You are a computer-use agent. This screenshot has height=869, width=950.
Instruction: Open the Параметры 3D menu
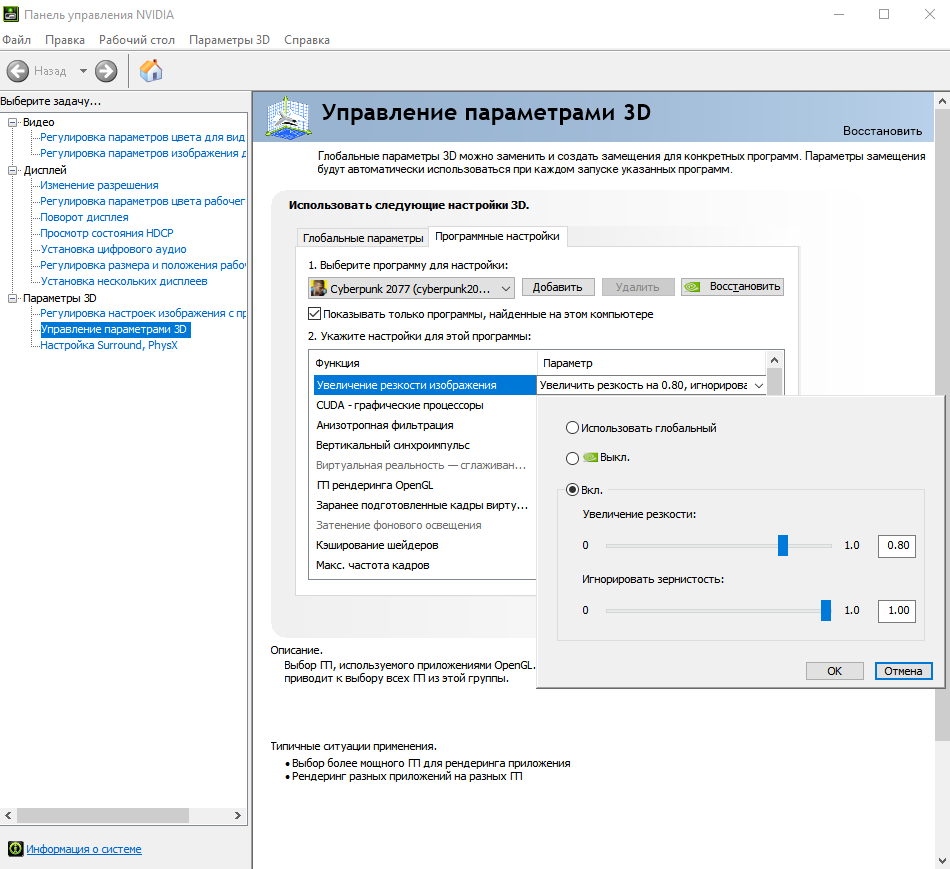229,40
